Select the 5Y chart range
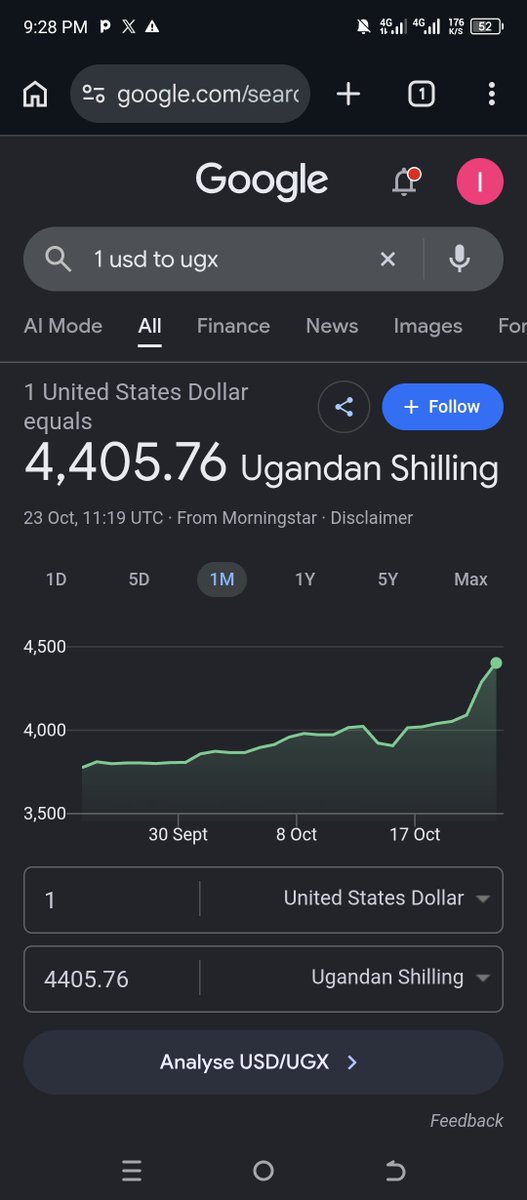Viewport: 527px width, 1200px height. (388, 579)
